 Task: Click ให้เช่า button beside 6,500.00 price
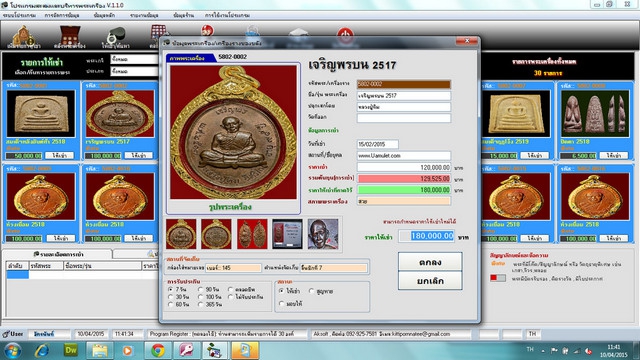[x=613, y=155]
